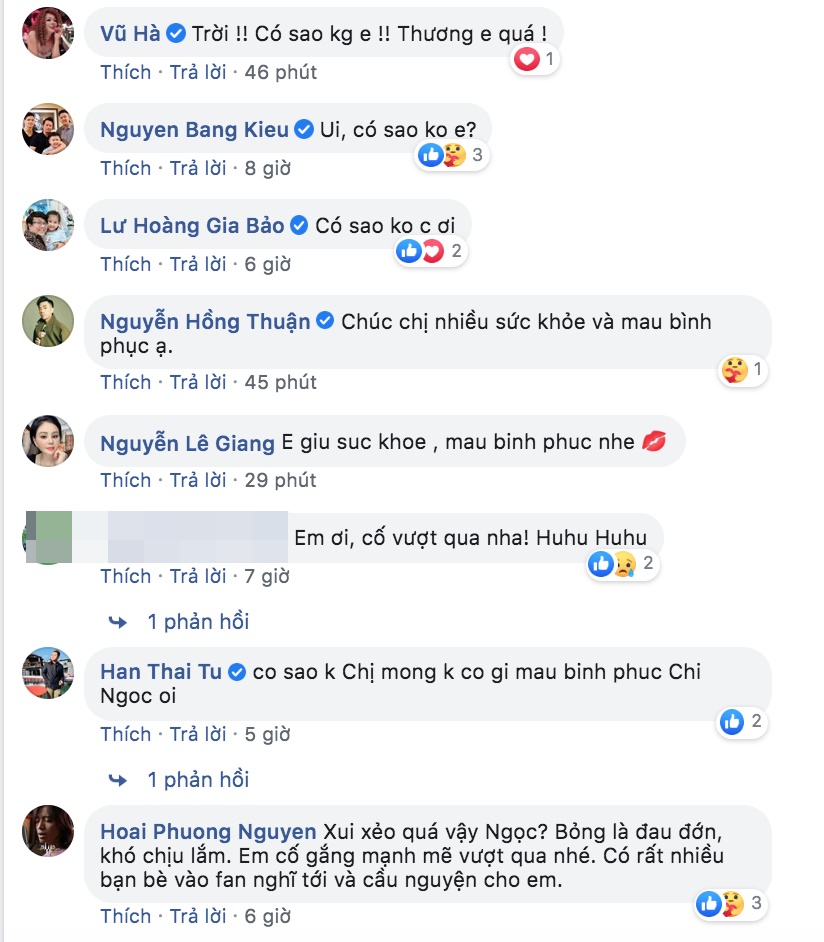824x942 pixels.
Task: Click the care reaction icon under Nguyen Bang Kieu's comment
Action: tap(454, 154)
